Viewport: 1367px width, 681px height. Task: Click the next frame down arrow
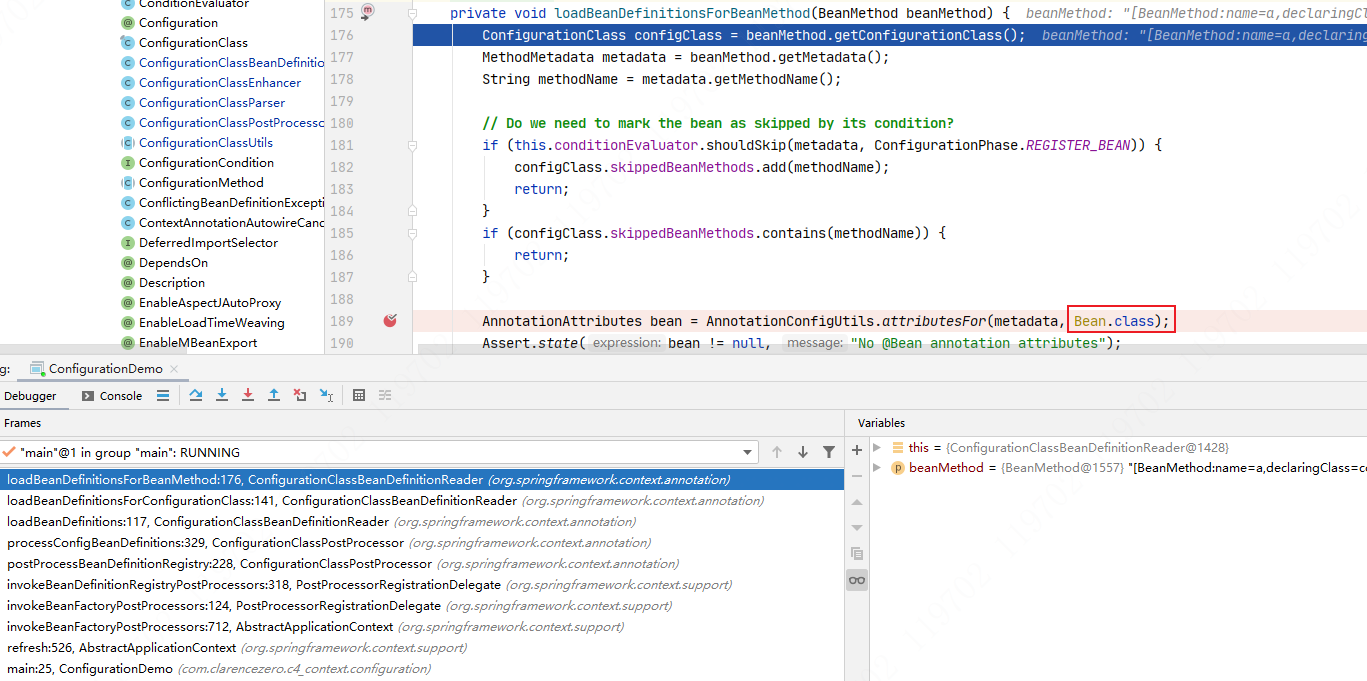click(802, 452)
